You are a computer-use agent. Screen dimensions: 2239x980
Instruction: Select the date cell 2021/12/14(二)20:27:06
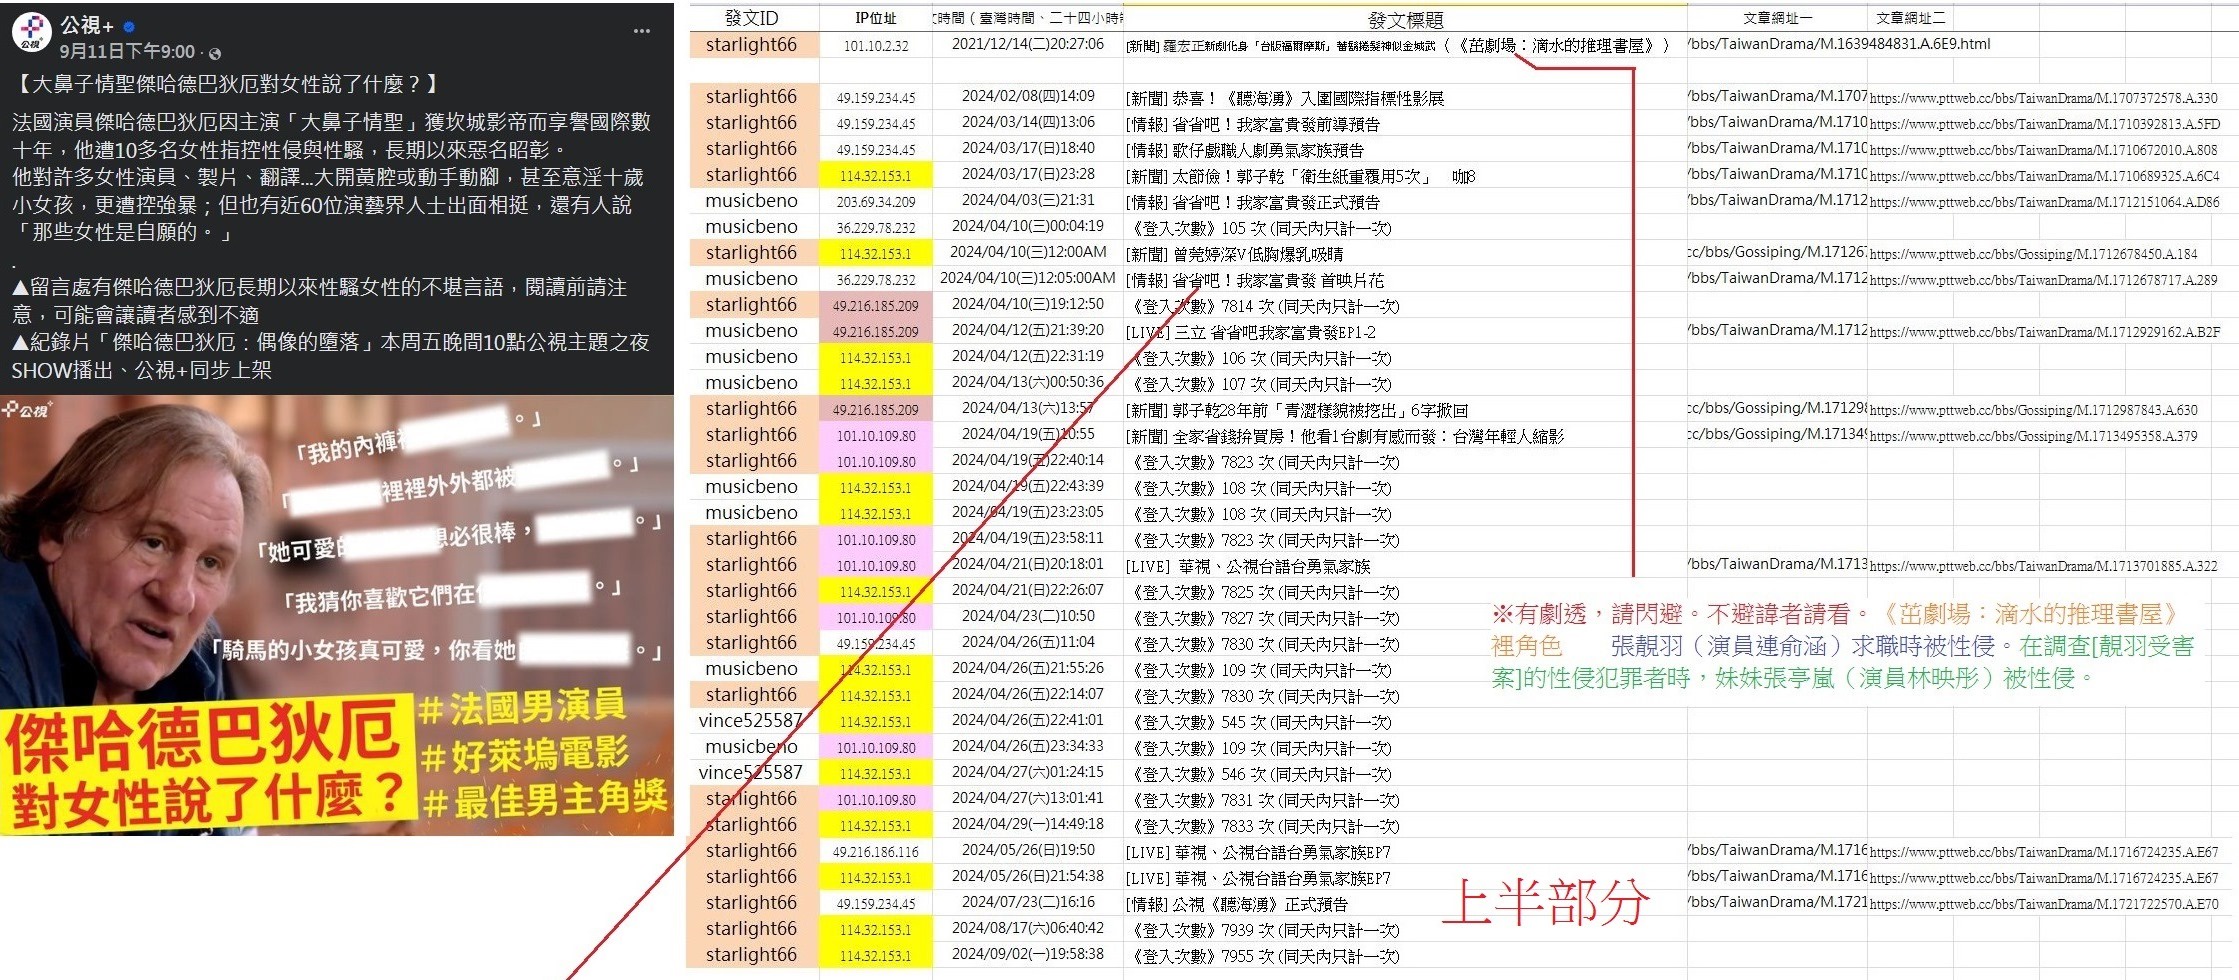tap(1028, 44)
